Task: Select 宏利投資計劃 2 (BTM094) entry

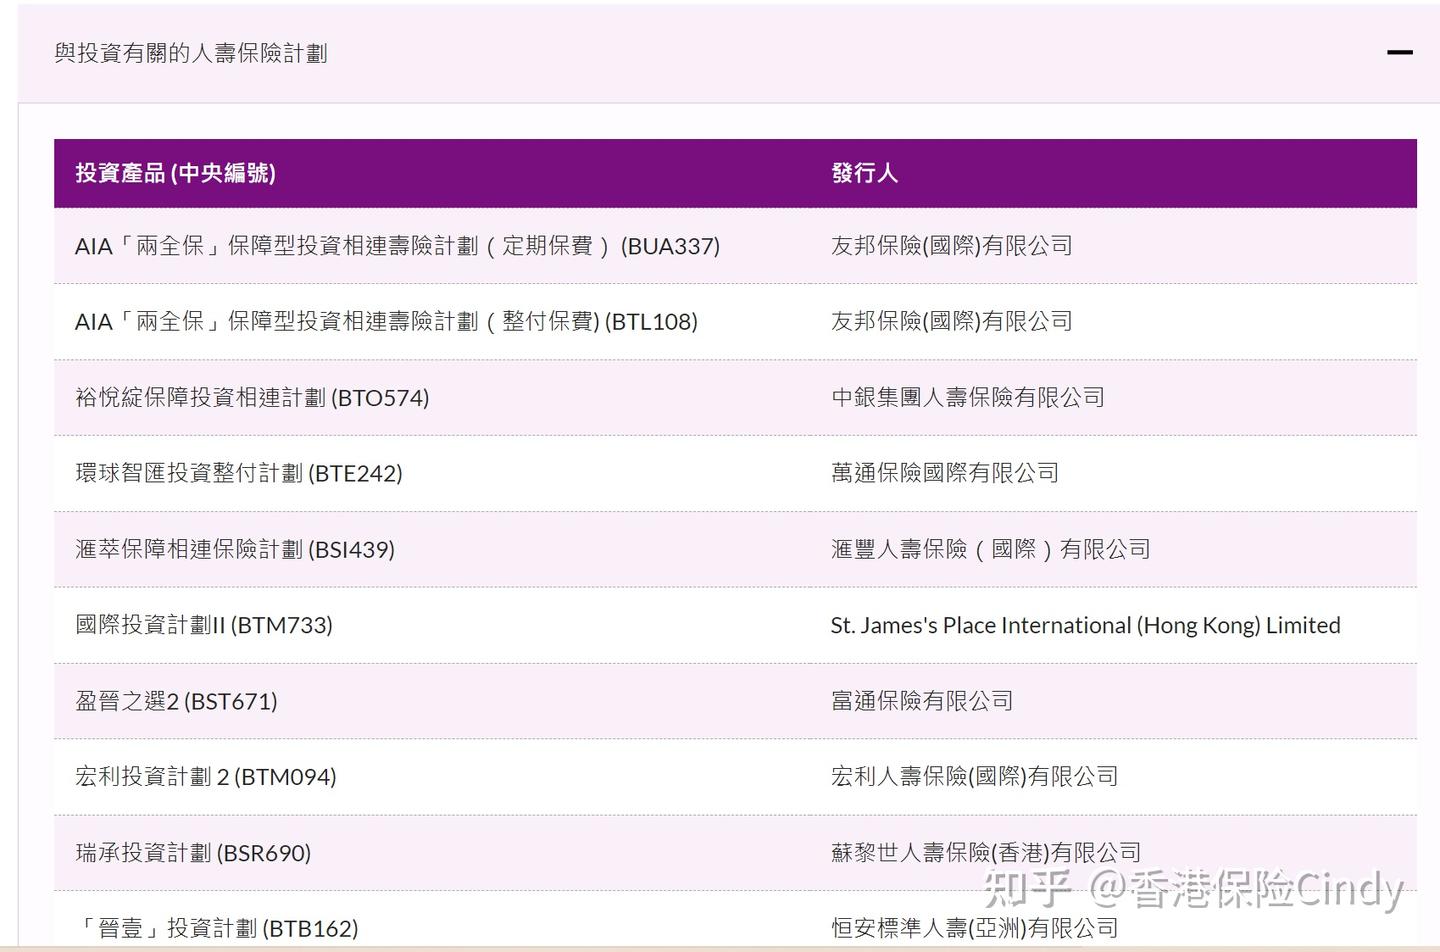Action: (x=206, y=777)
